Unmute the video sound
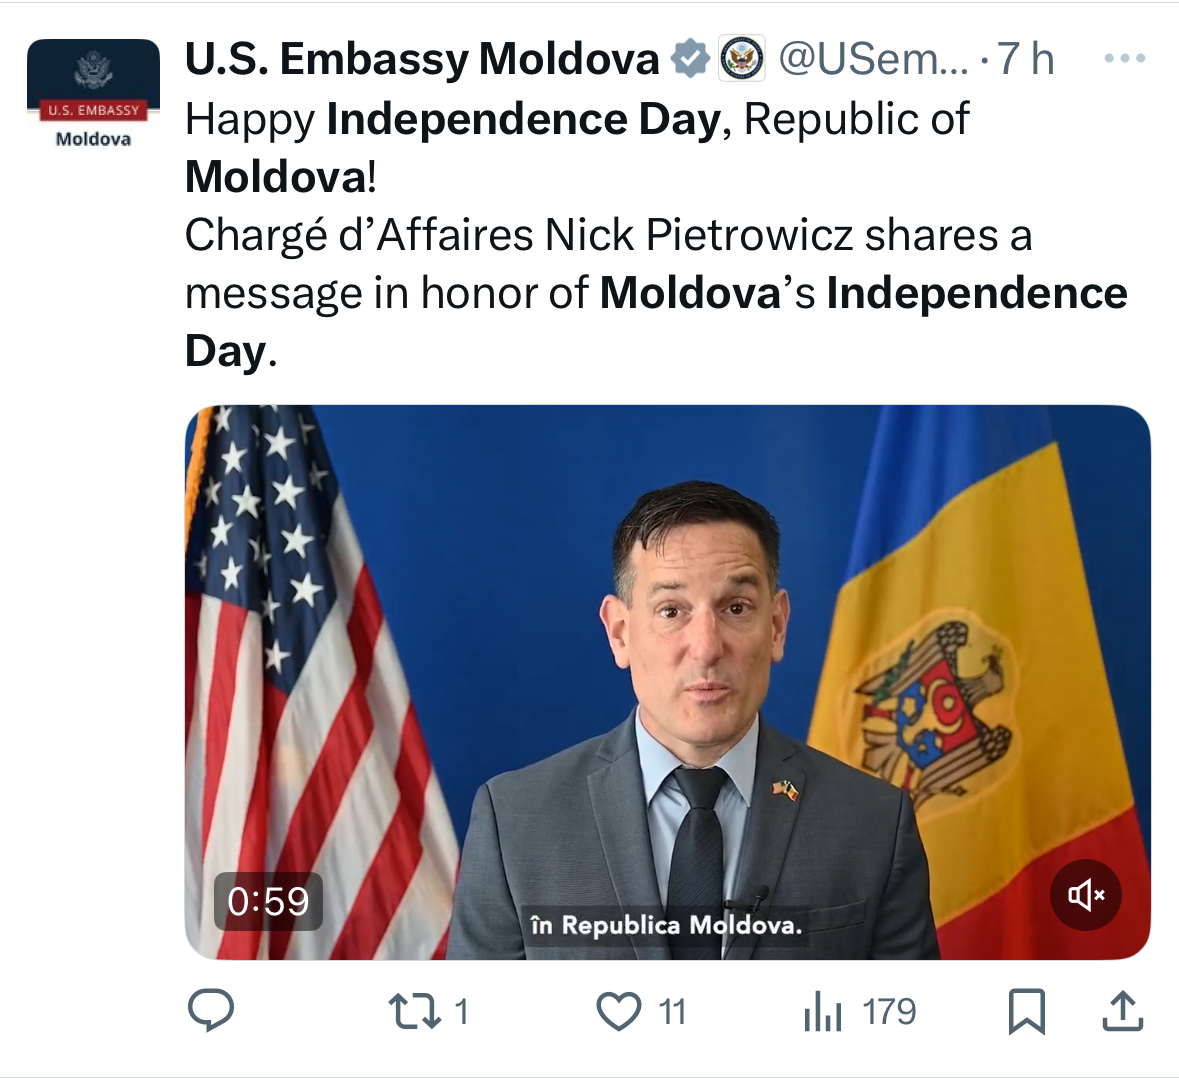 click(x=1086, y=895)
